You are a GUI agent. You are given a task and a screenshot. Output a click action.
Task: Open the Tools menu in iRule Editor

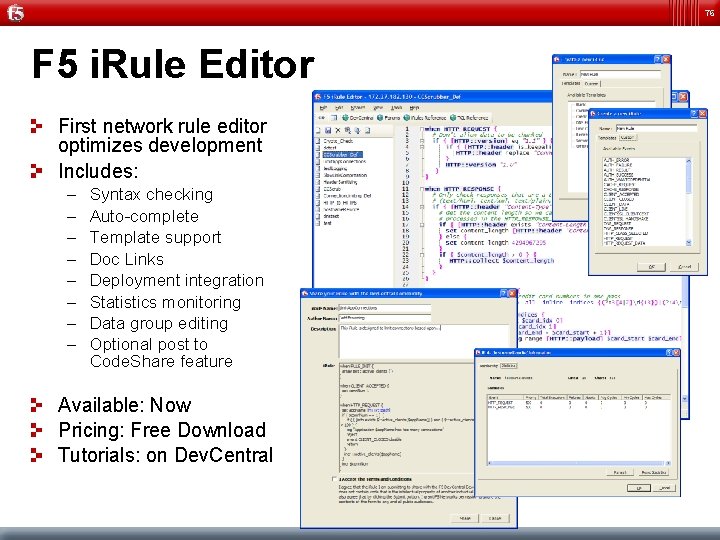pos(396,107)
